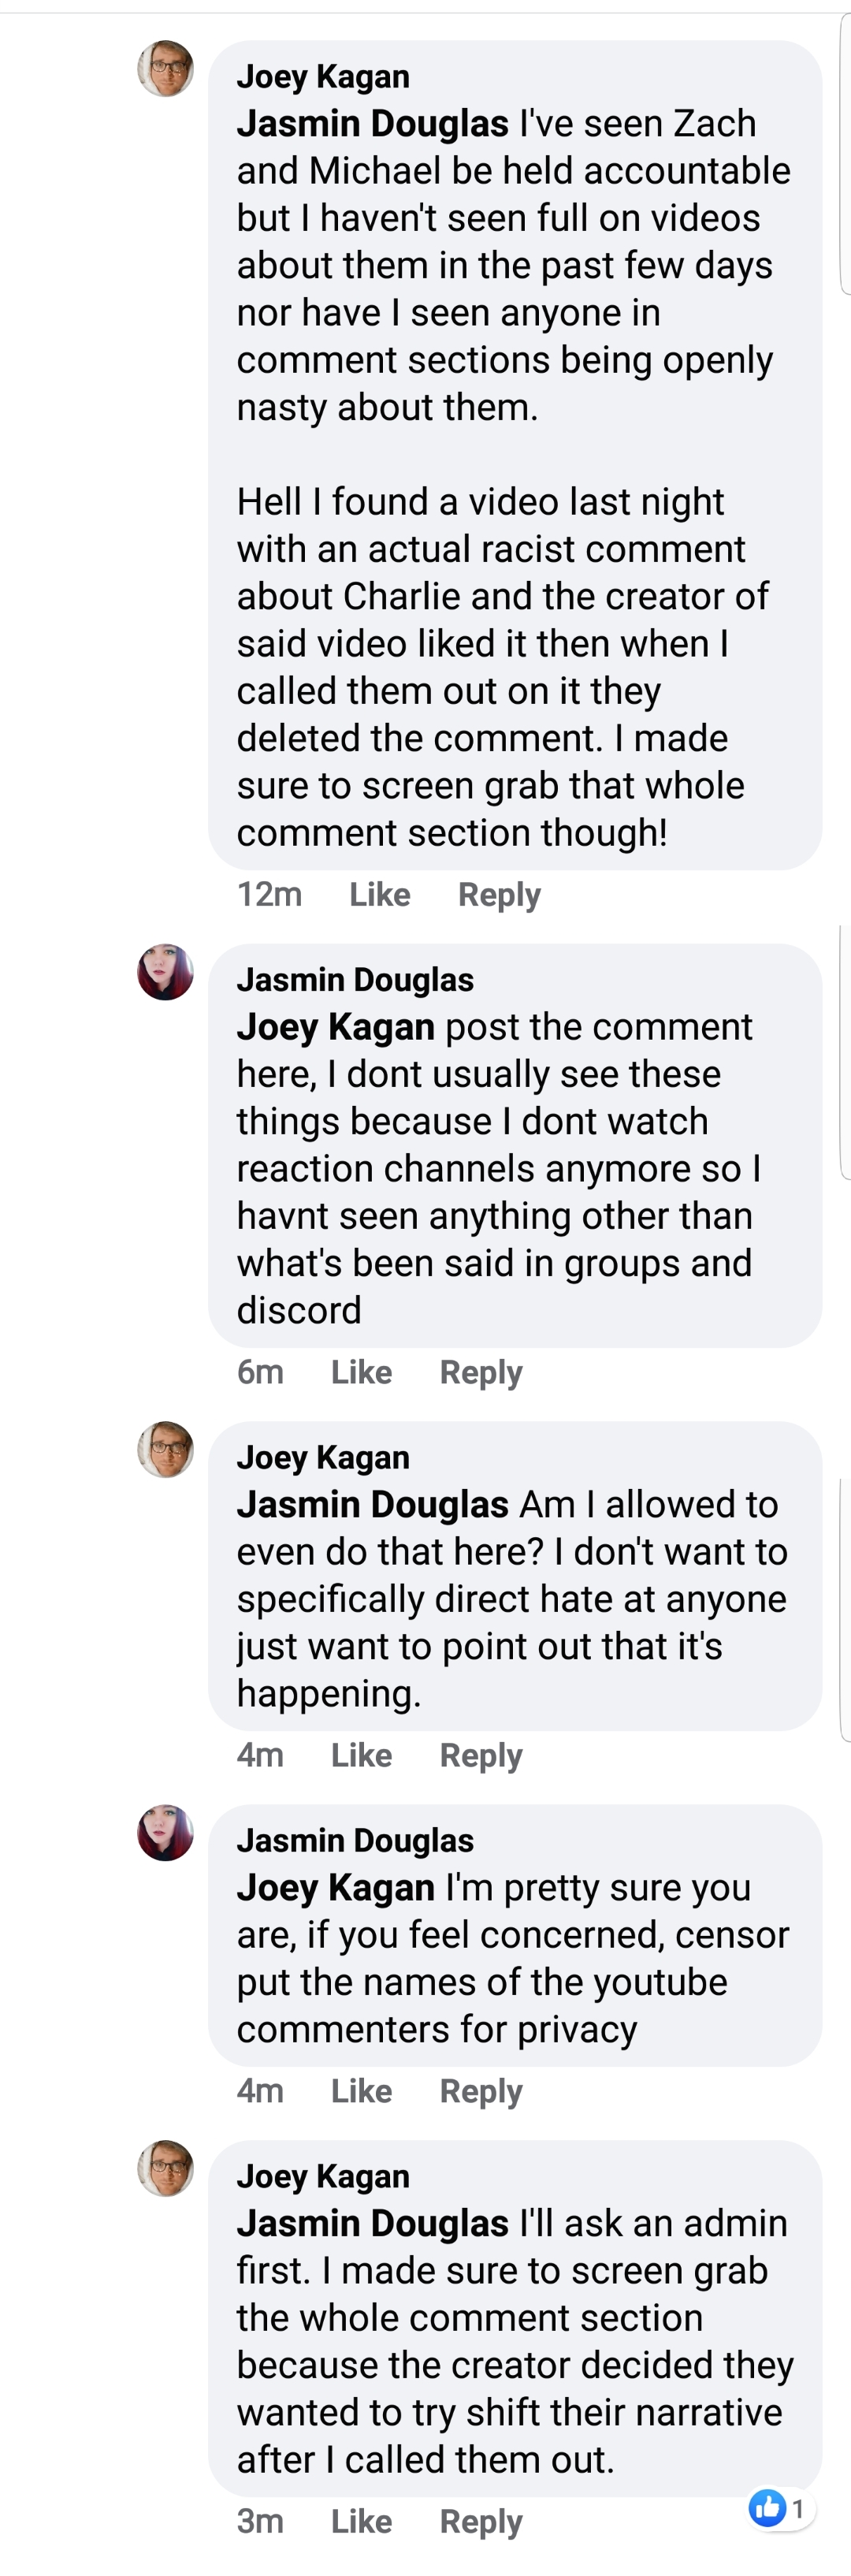Like the 12m comment by Joey Kagan
The width and height of the screenshot is (851, 2576).
coord(380,894)
